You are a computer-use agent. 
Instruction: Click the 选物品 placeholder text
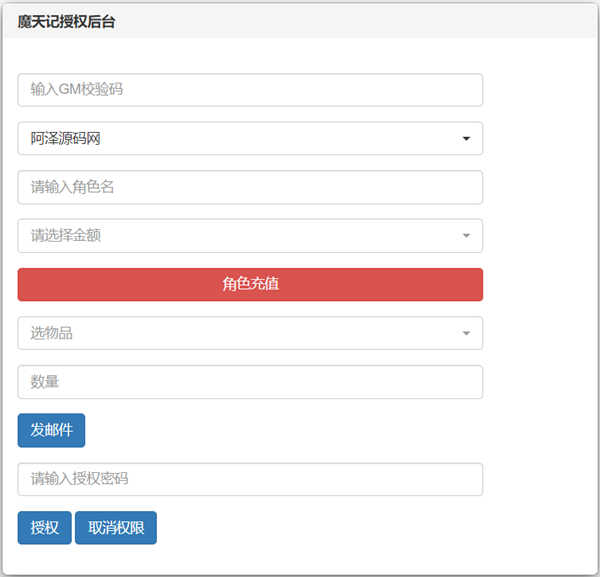point(52,334)
